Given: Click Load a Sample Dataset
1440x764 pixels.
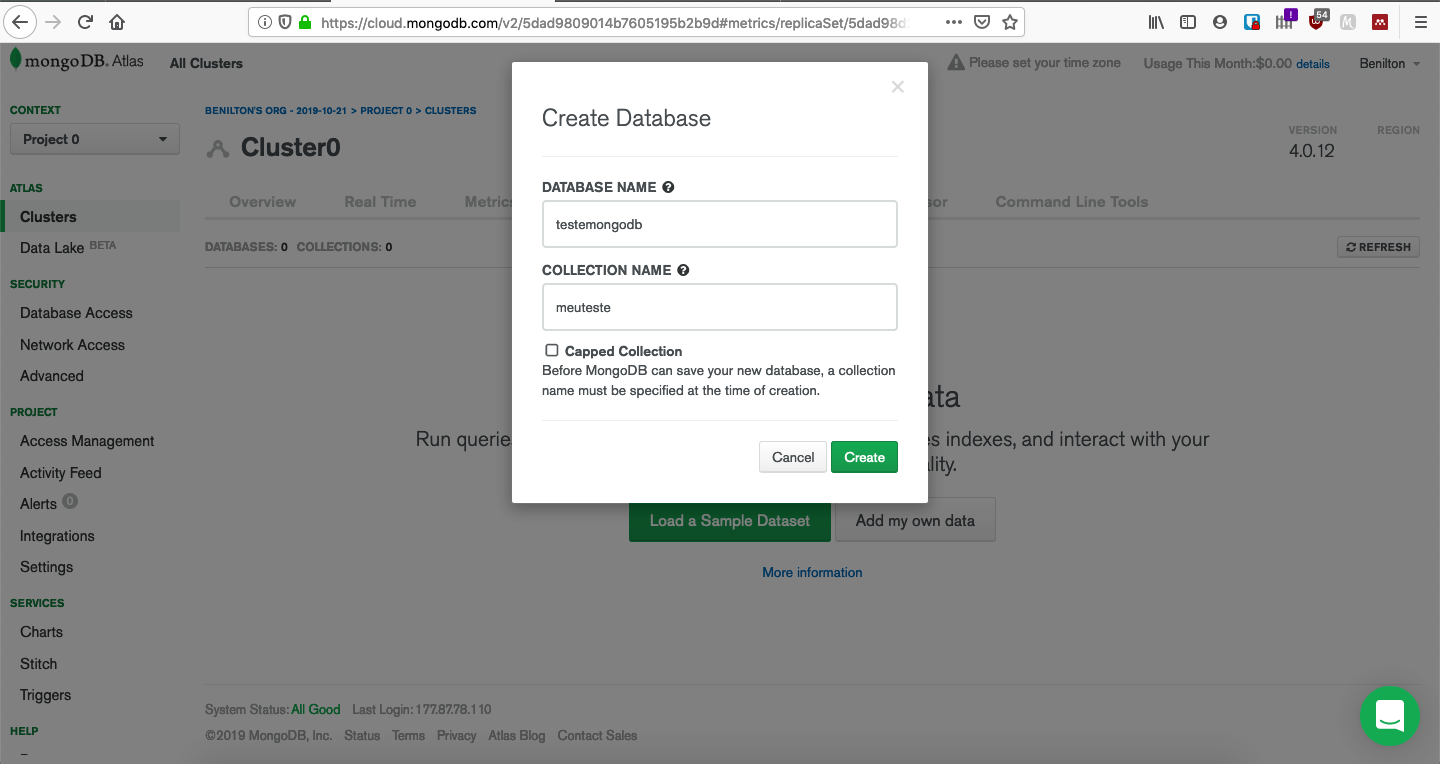Looking at the screenshot, I should tap(730, 520).
